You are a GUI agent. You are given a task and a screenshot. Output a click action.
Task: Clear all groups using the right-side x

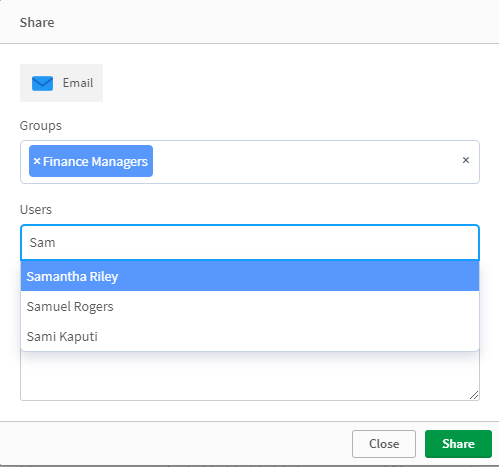466,160
